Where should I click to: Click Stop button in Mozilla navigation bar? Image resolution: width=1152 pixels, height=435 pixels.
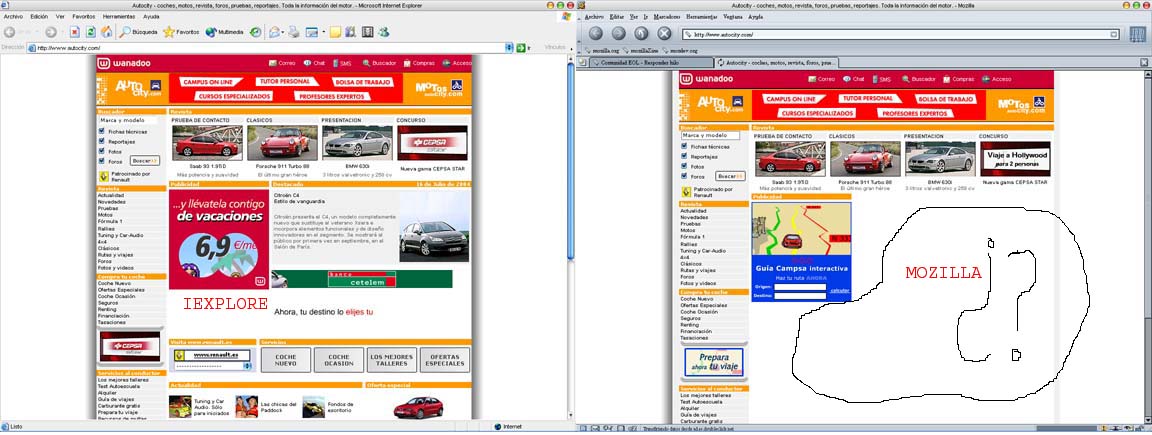[664, 33]
